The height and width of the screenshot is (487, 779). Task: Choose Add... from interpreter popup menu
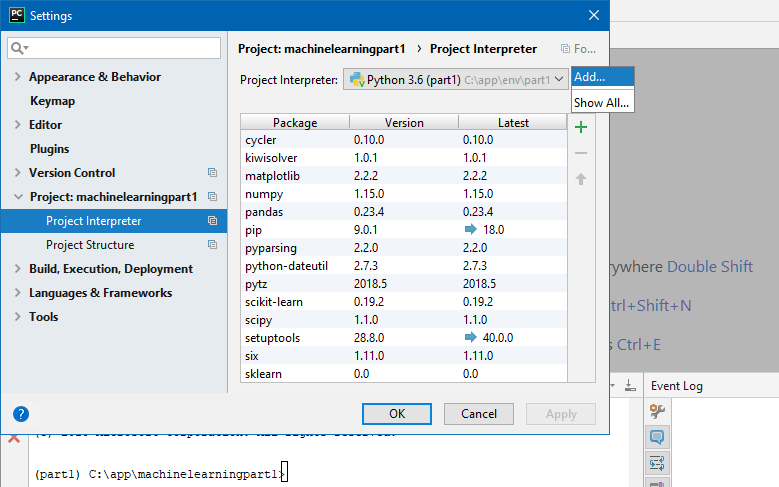[x=590, y=77]
